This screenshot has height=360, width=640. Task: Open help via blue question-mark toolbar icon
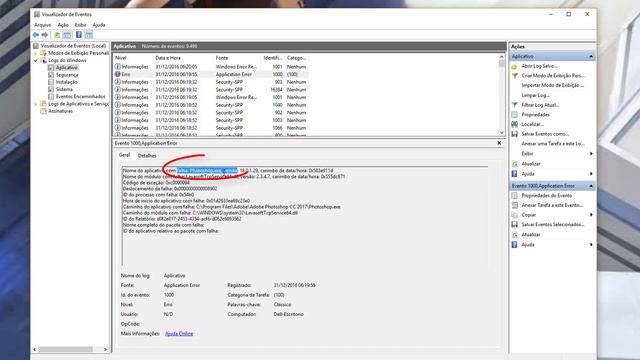[x=79, y=35]
